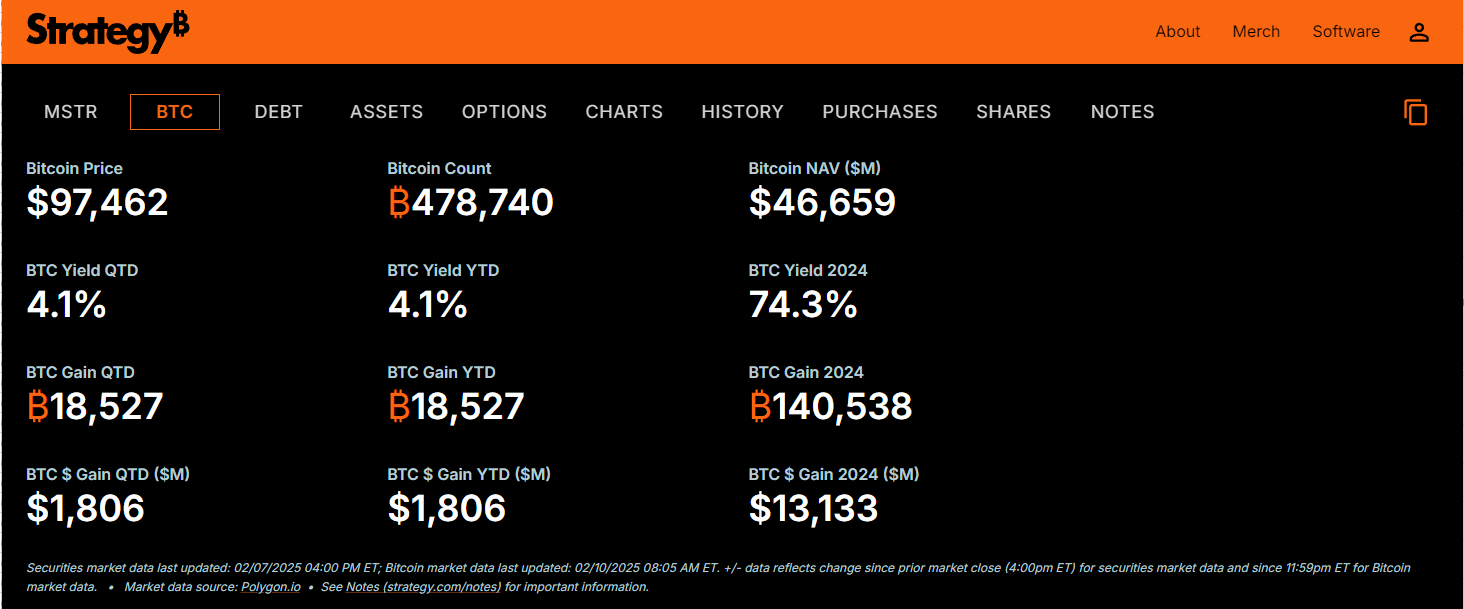Click the Bitcoin Count label
The width and height of the screenshot is (1464, 609).
pyautogui.click(x=439, y=168)
